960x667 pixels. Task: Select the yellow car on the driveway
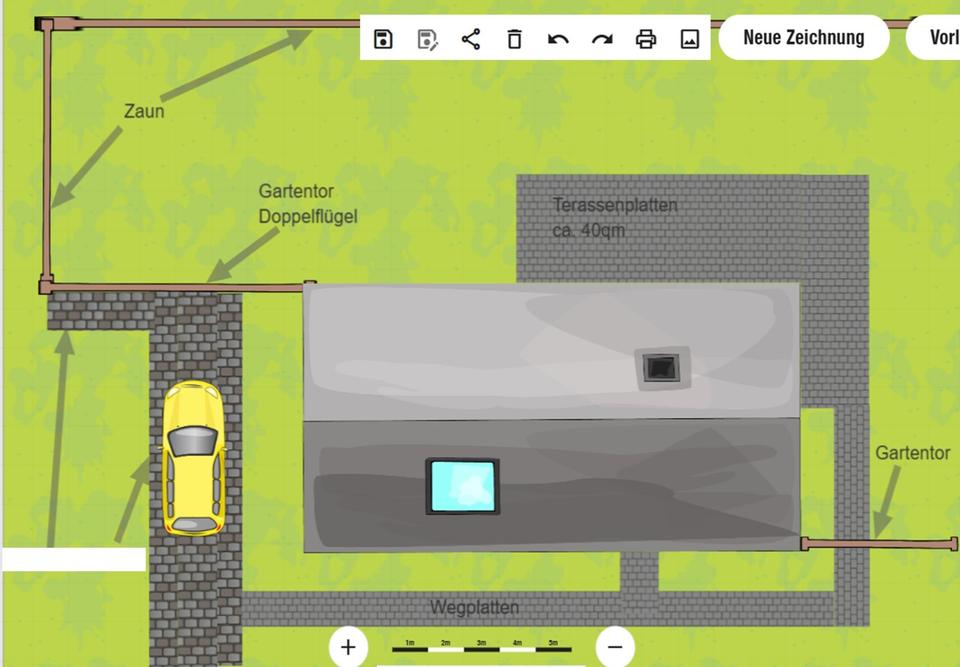coord(194,458)
